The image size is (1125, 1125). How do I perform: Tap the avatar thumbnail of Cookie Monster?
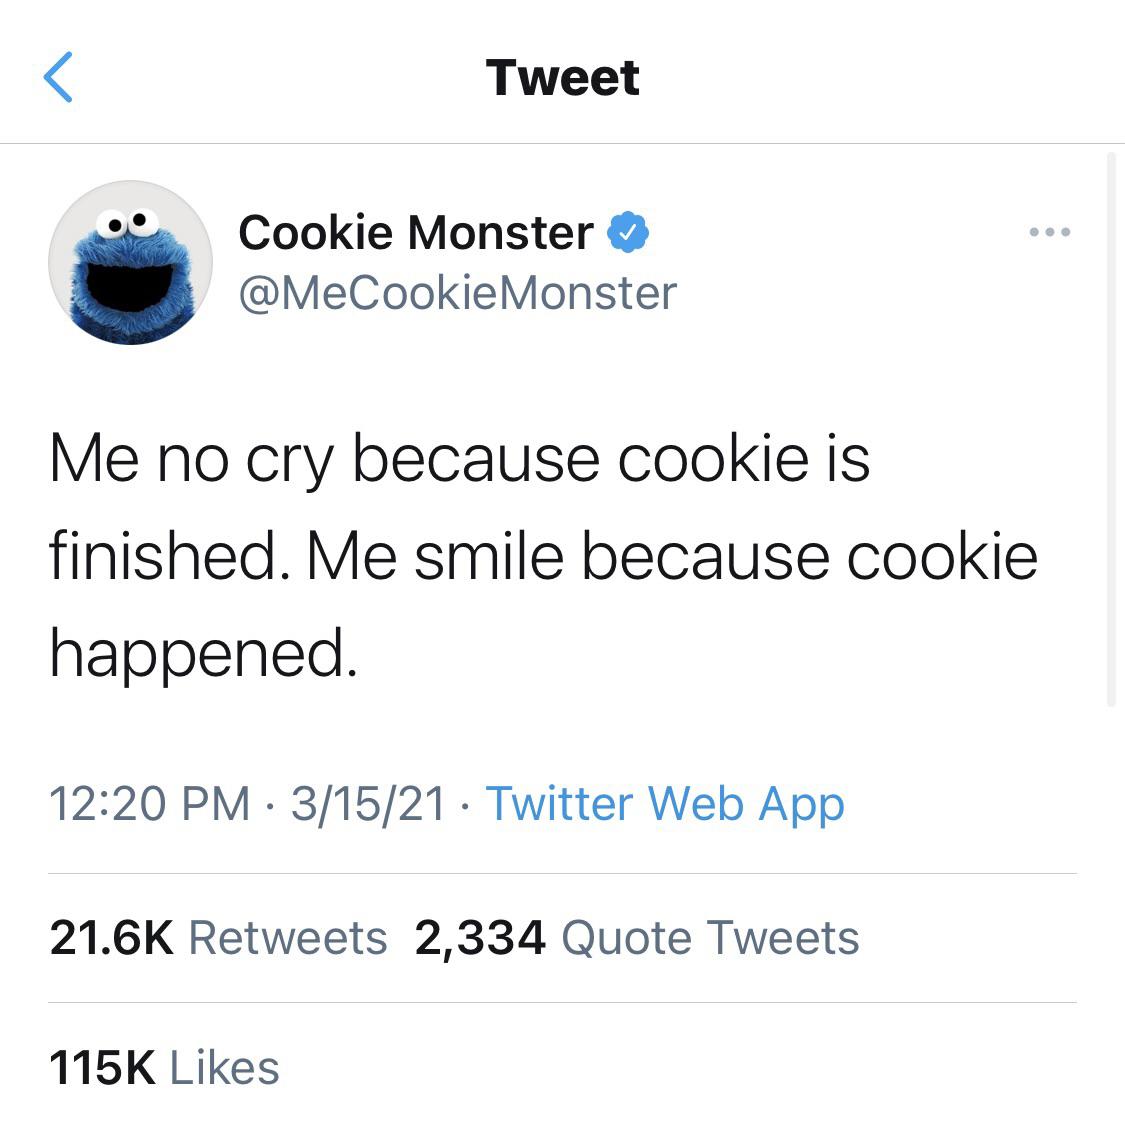131,262
